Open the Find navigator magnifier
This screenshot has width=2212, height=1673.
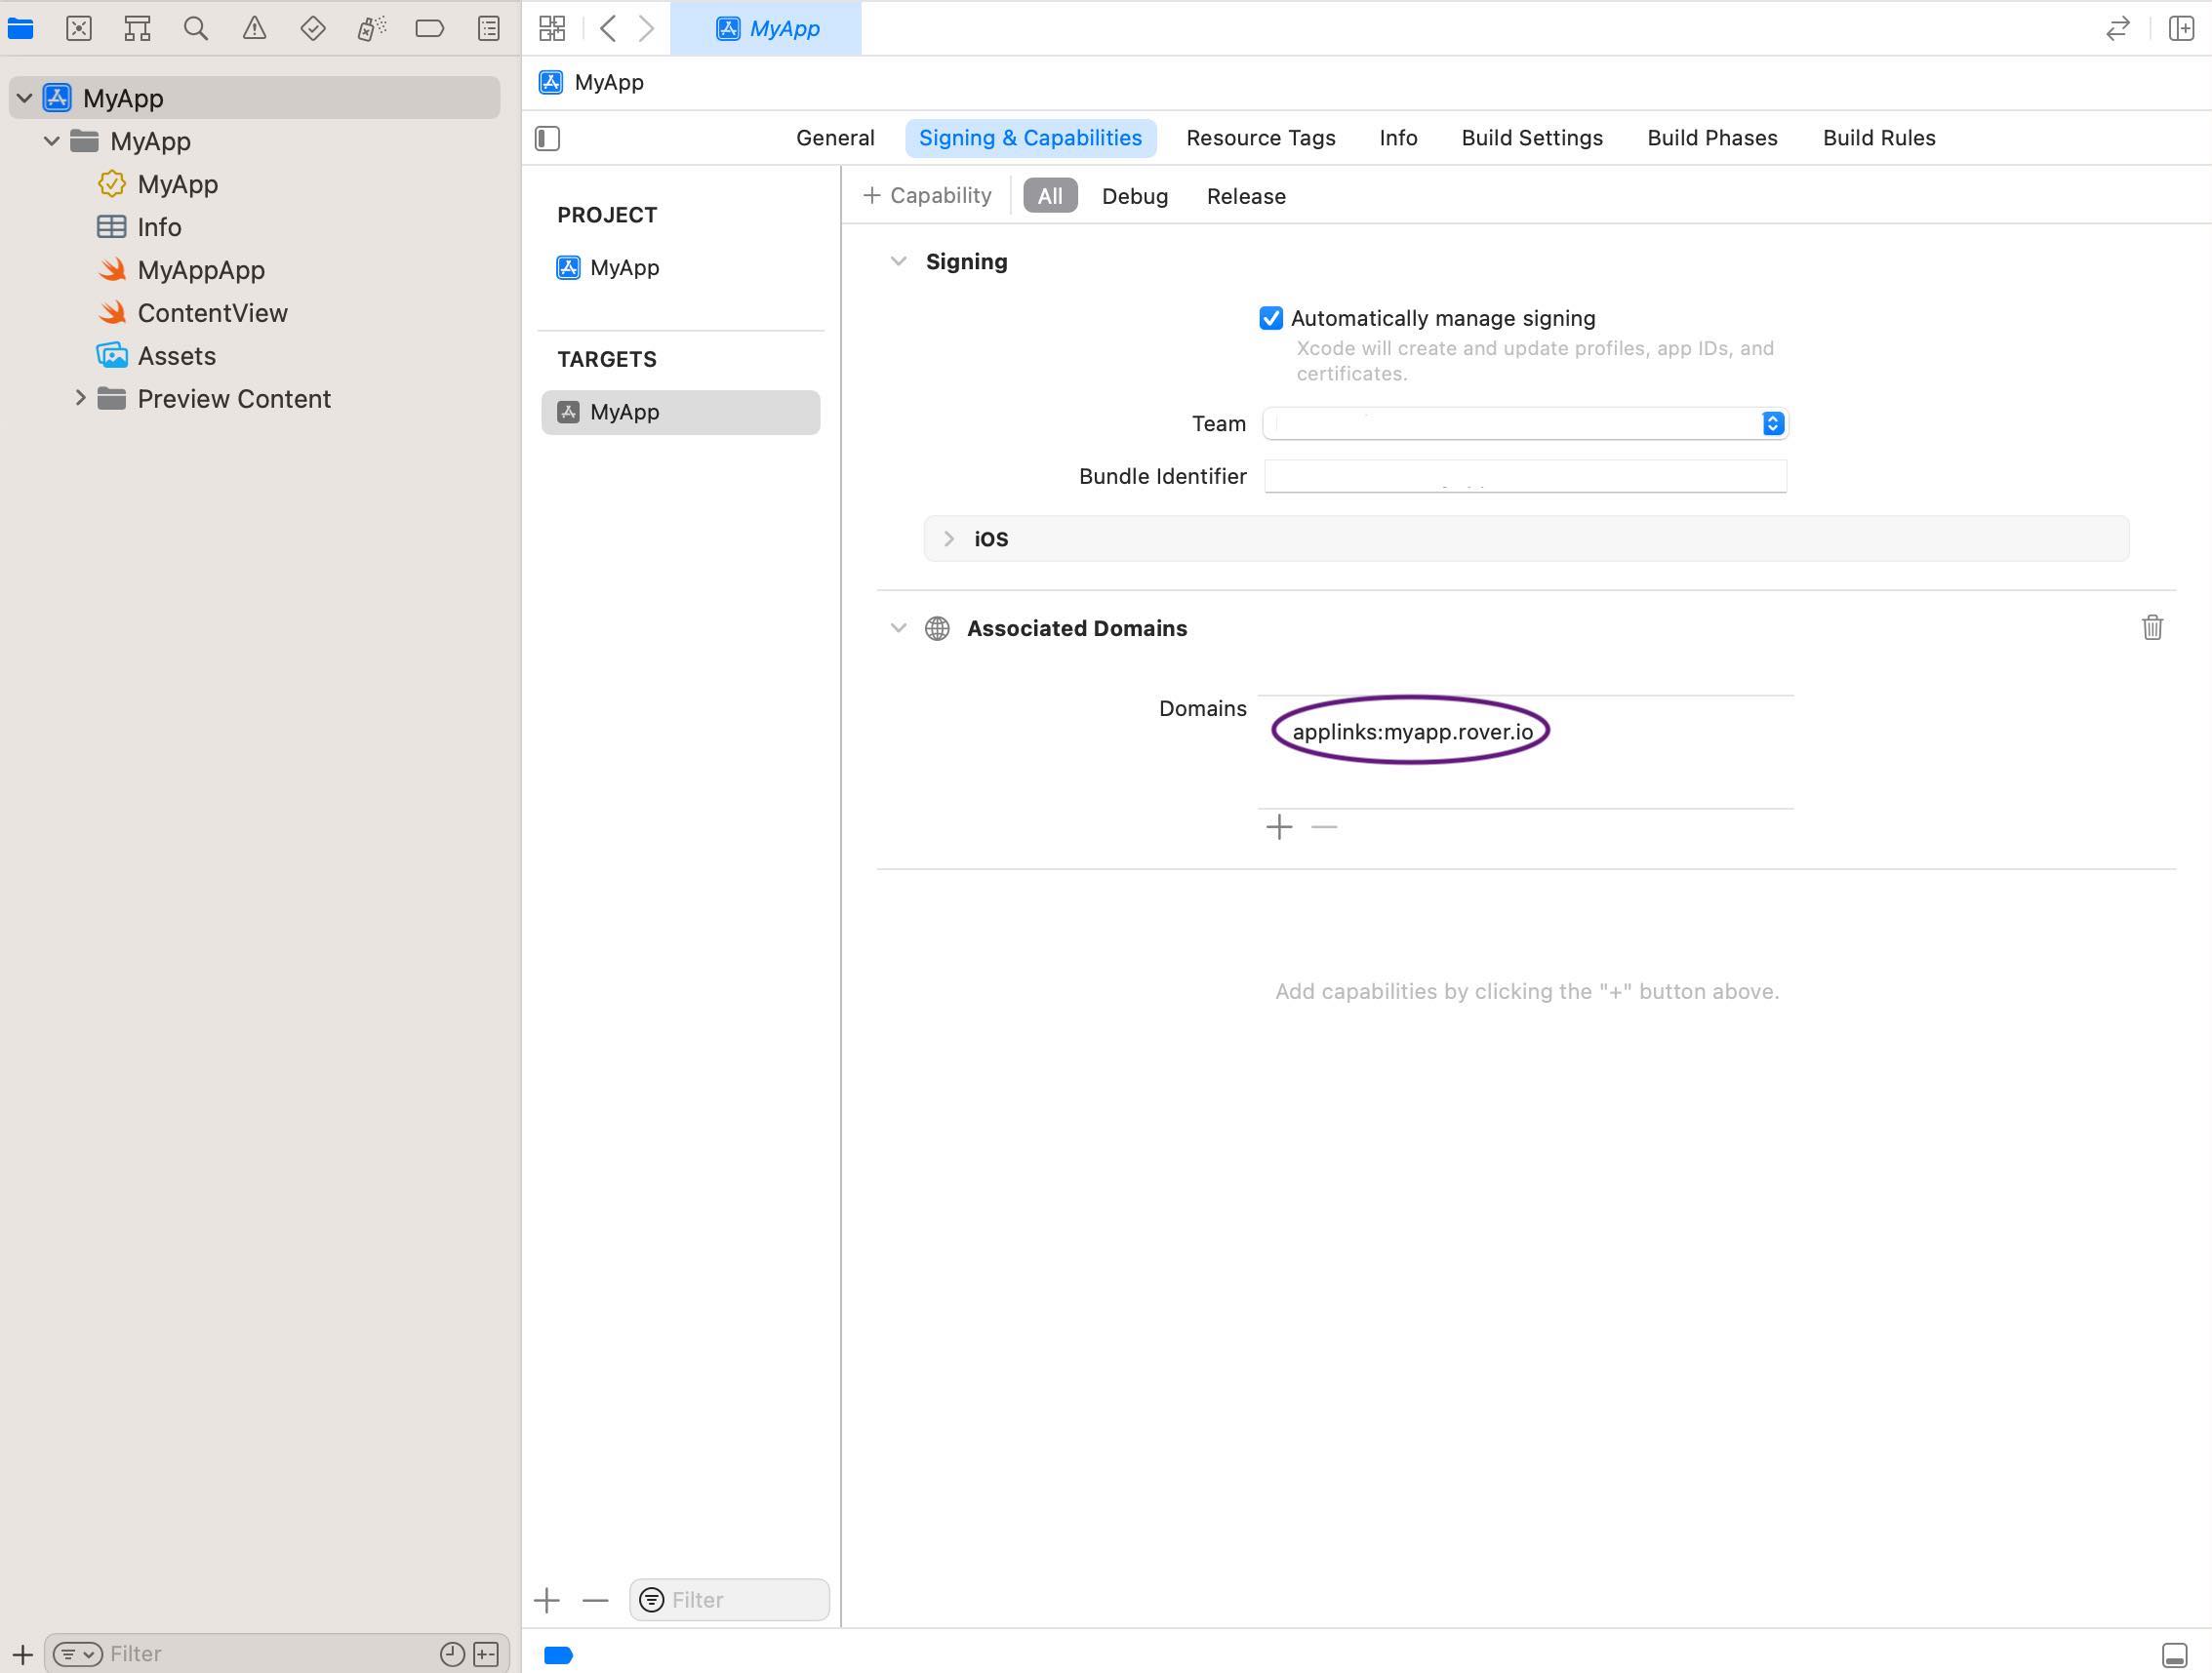[x=196, y=28]
